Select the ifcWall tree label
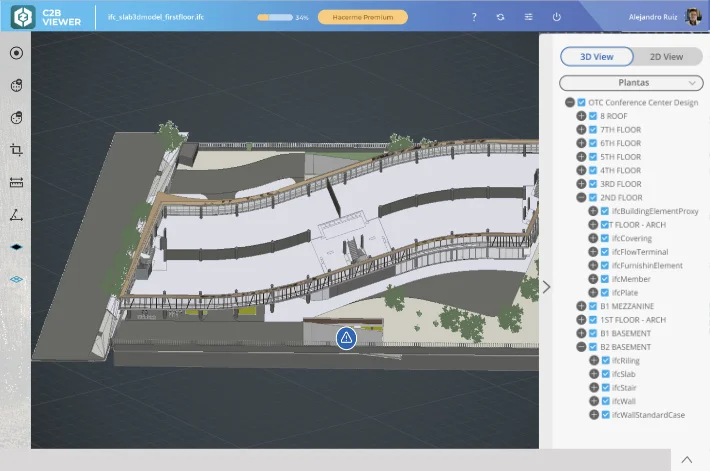The image size is (710, 471). pyautogui.click(x=624, y=401)
